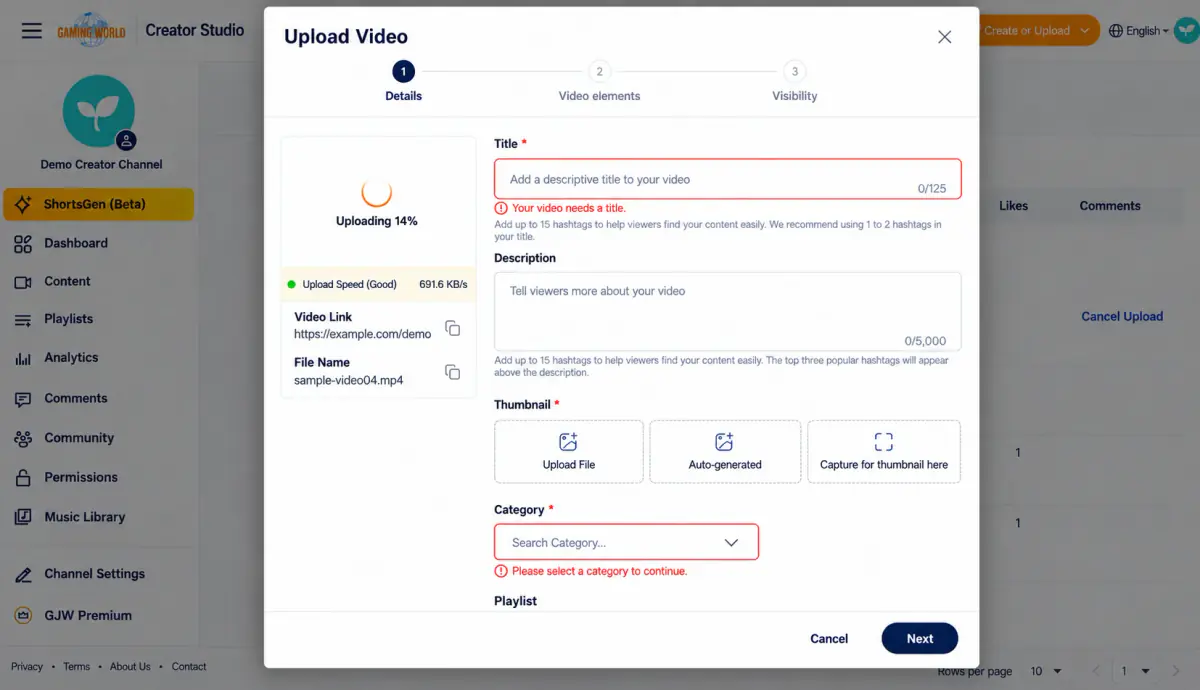
Task: Jump to step 3 Visibility
Action: 794,81
